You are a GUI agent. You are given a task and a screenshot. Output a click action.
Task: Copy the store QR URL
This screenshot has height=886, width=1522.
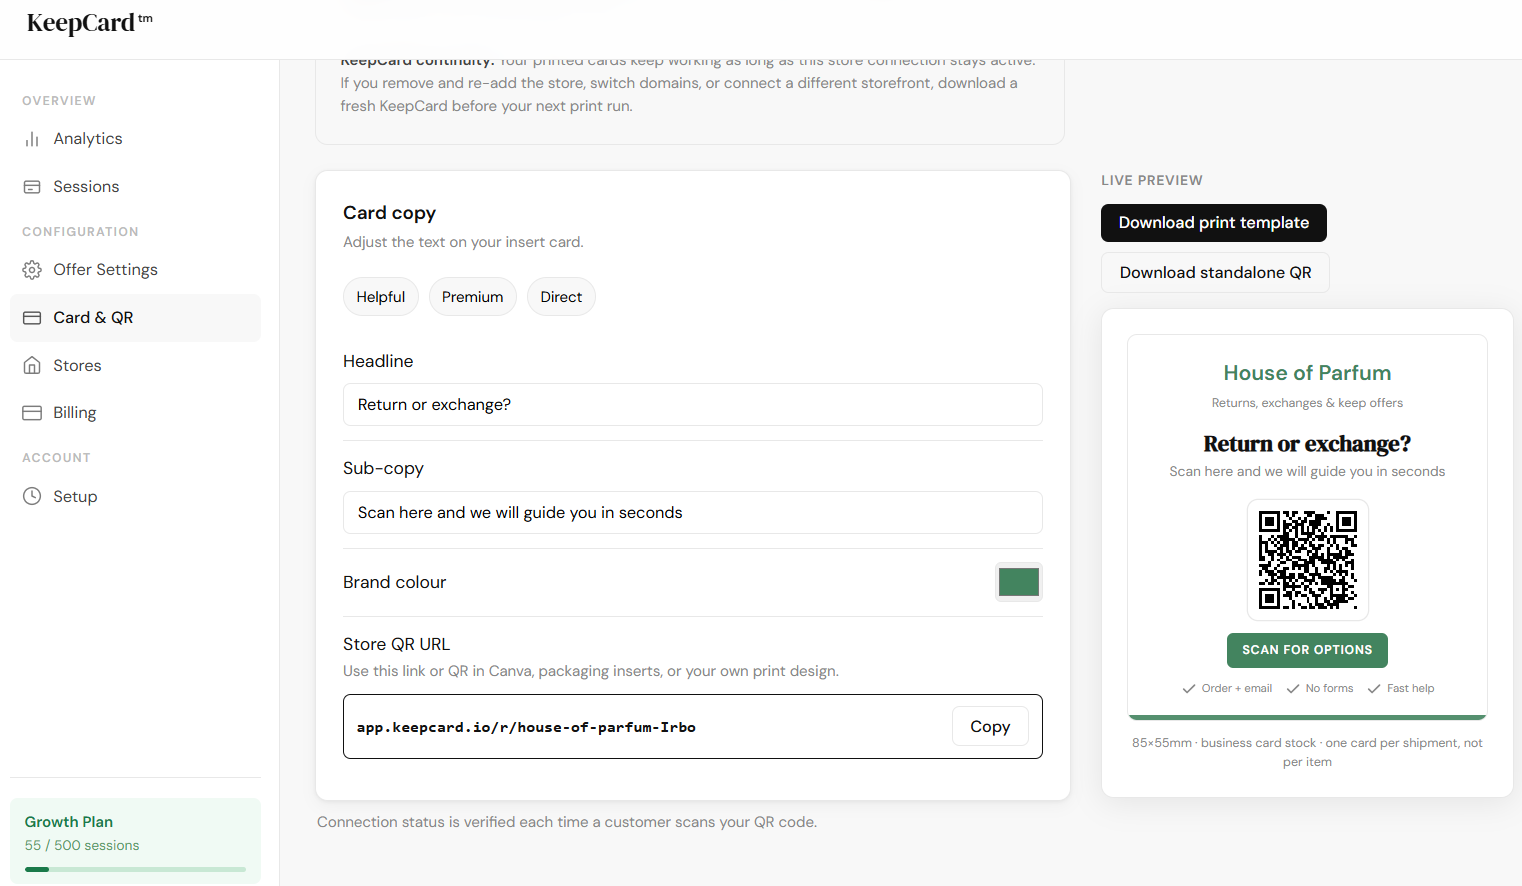click(990, 726)
